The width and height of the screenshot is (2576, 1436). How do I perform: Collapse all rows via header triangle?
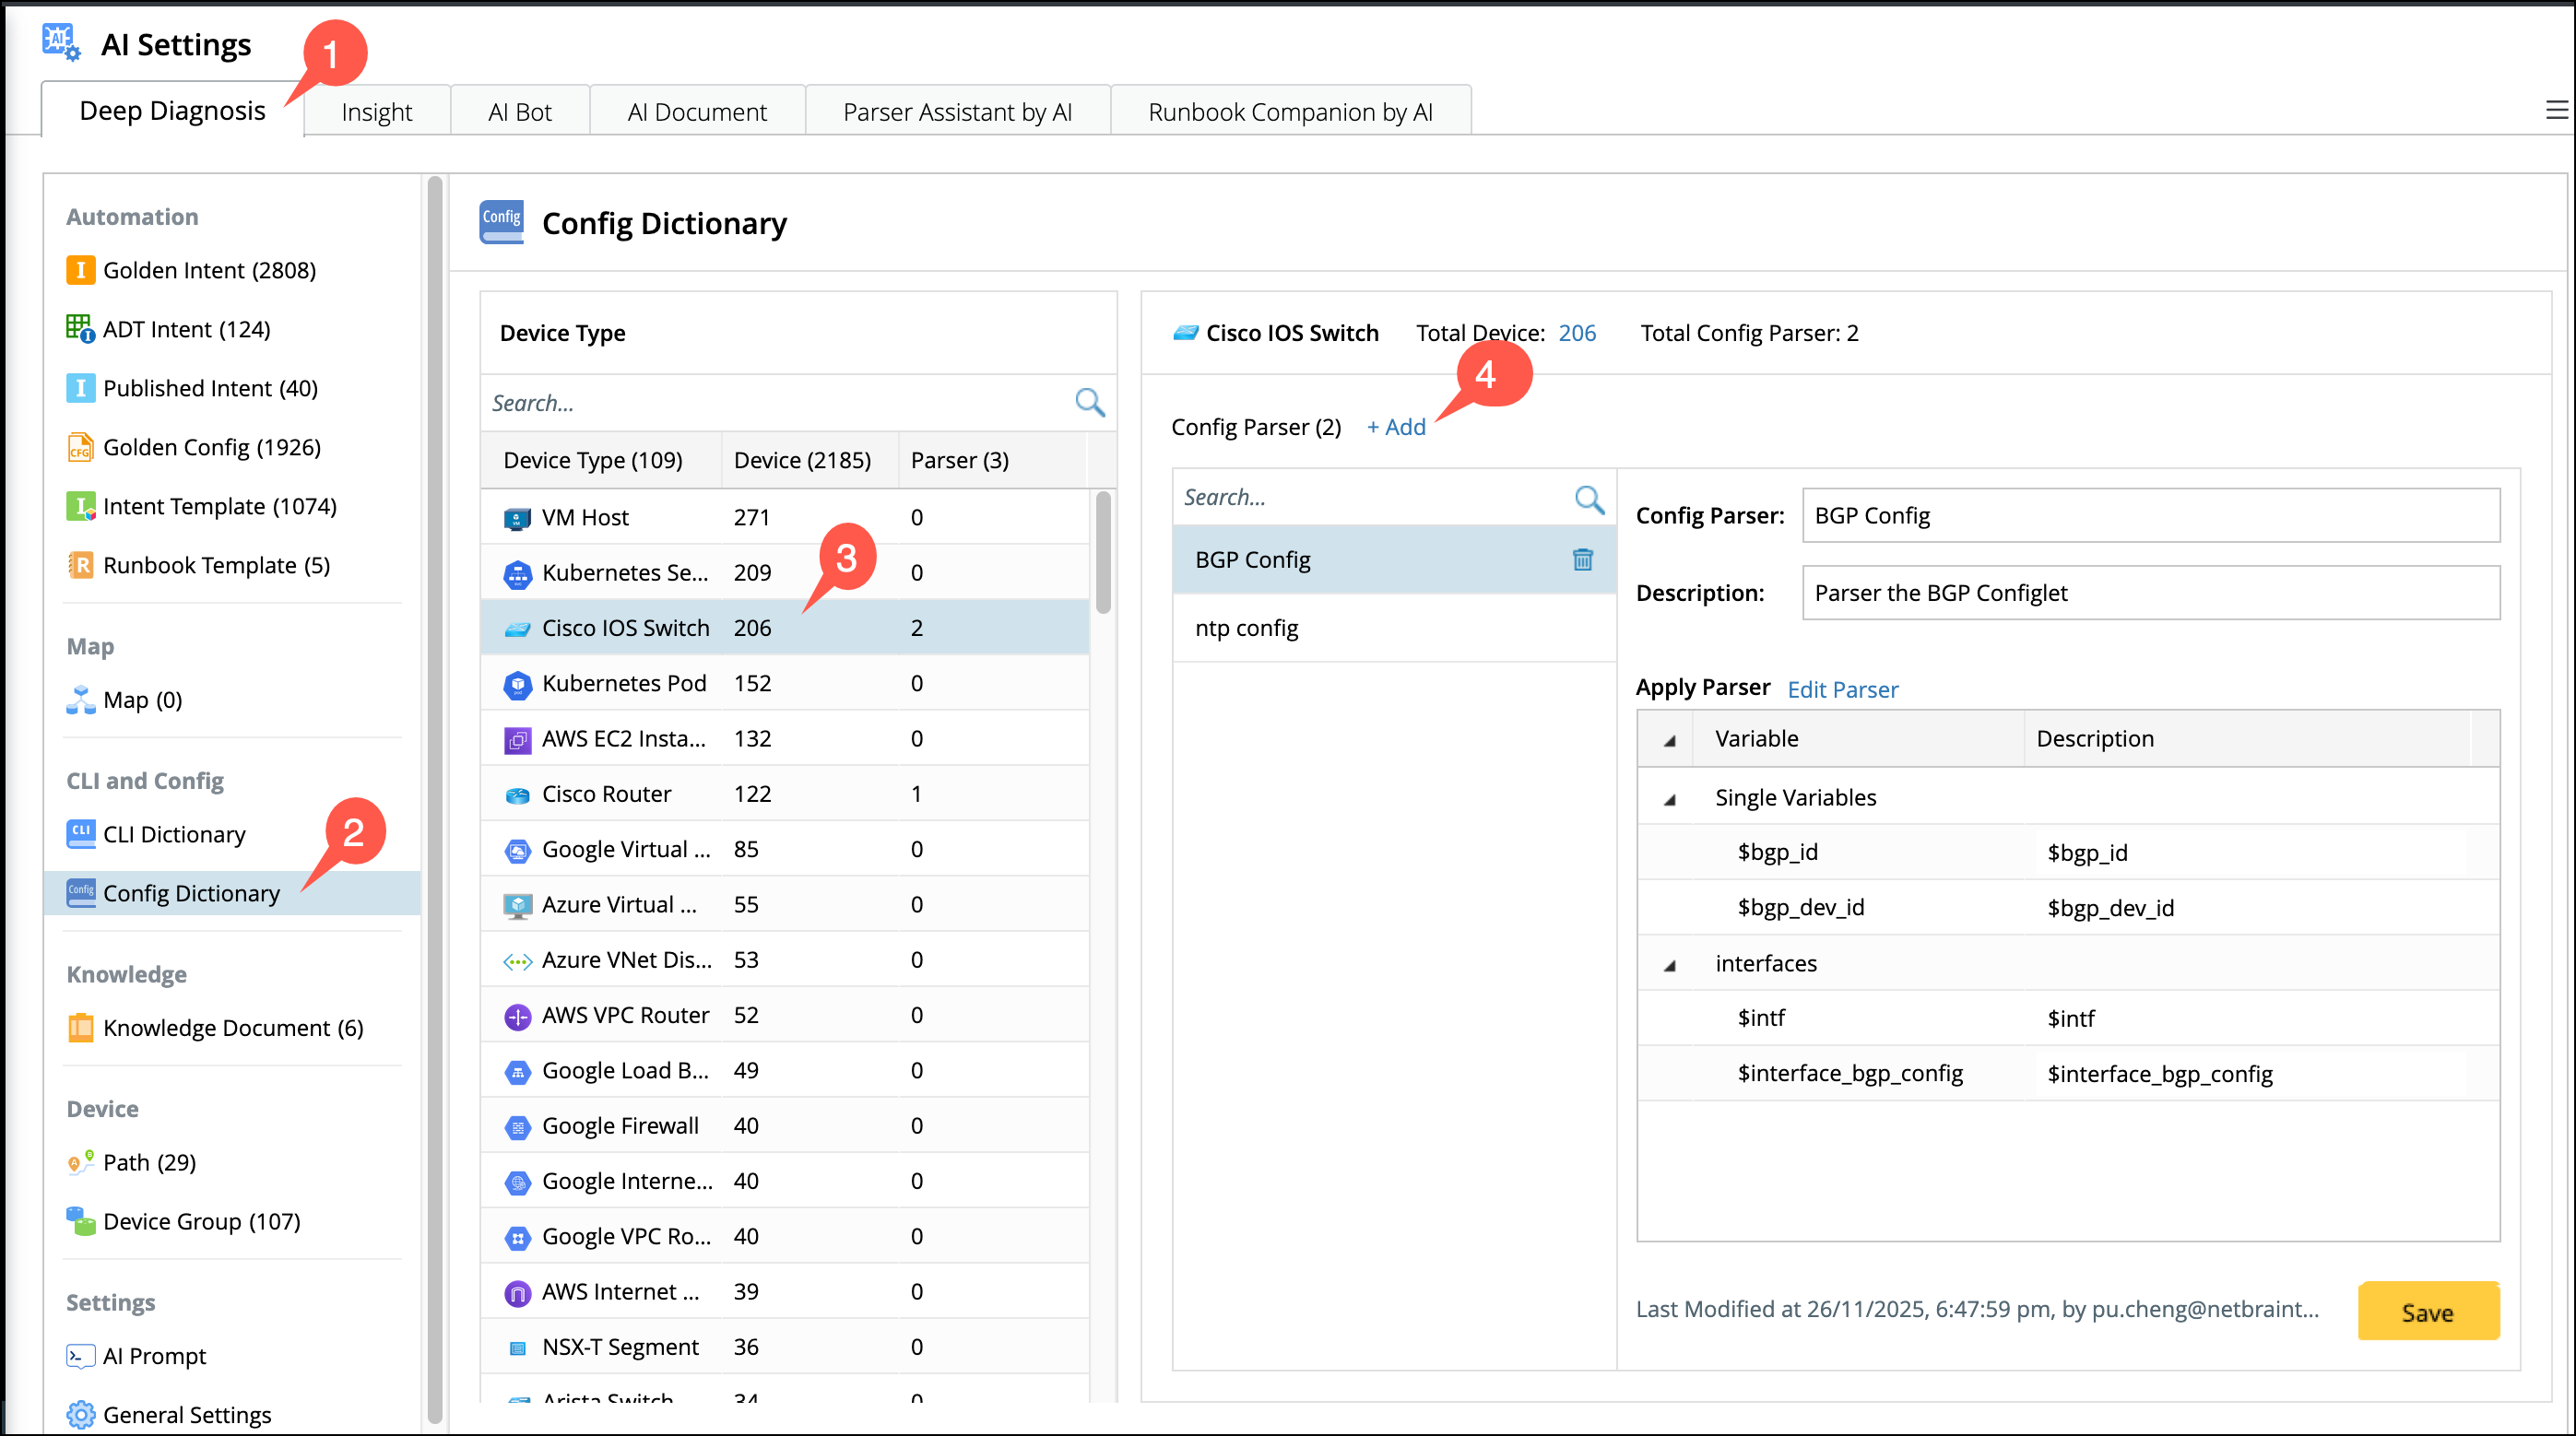[x=1669, y=740]
